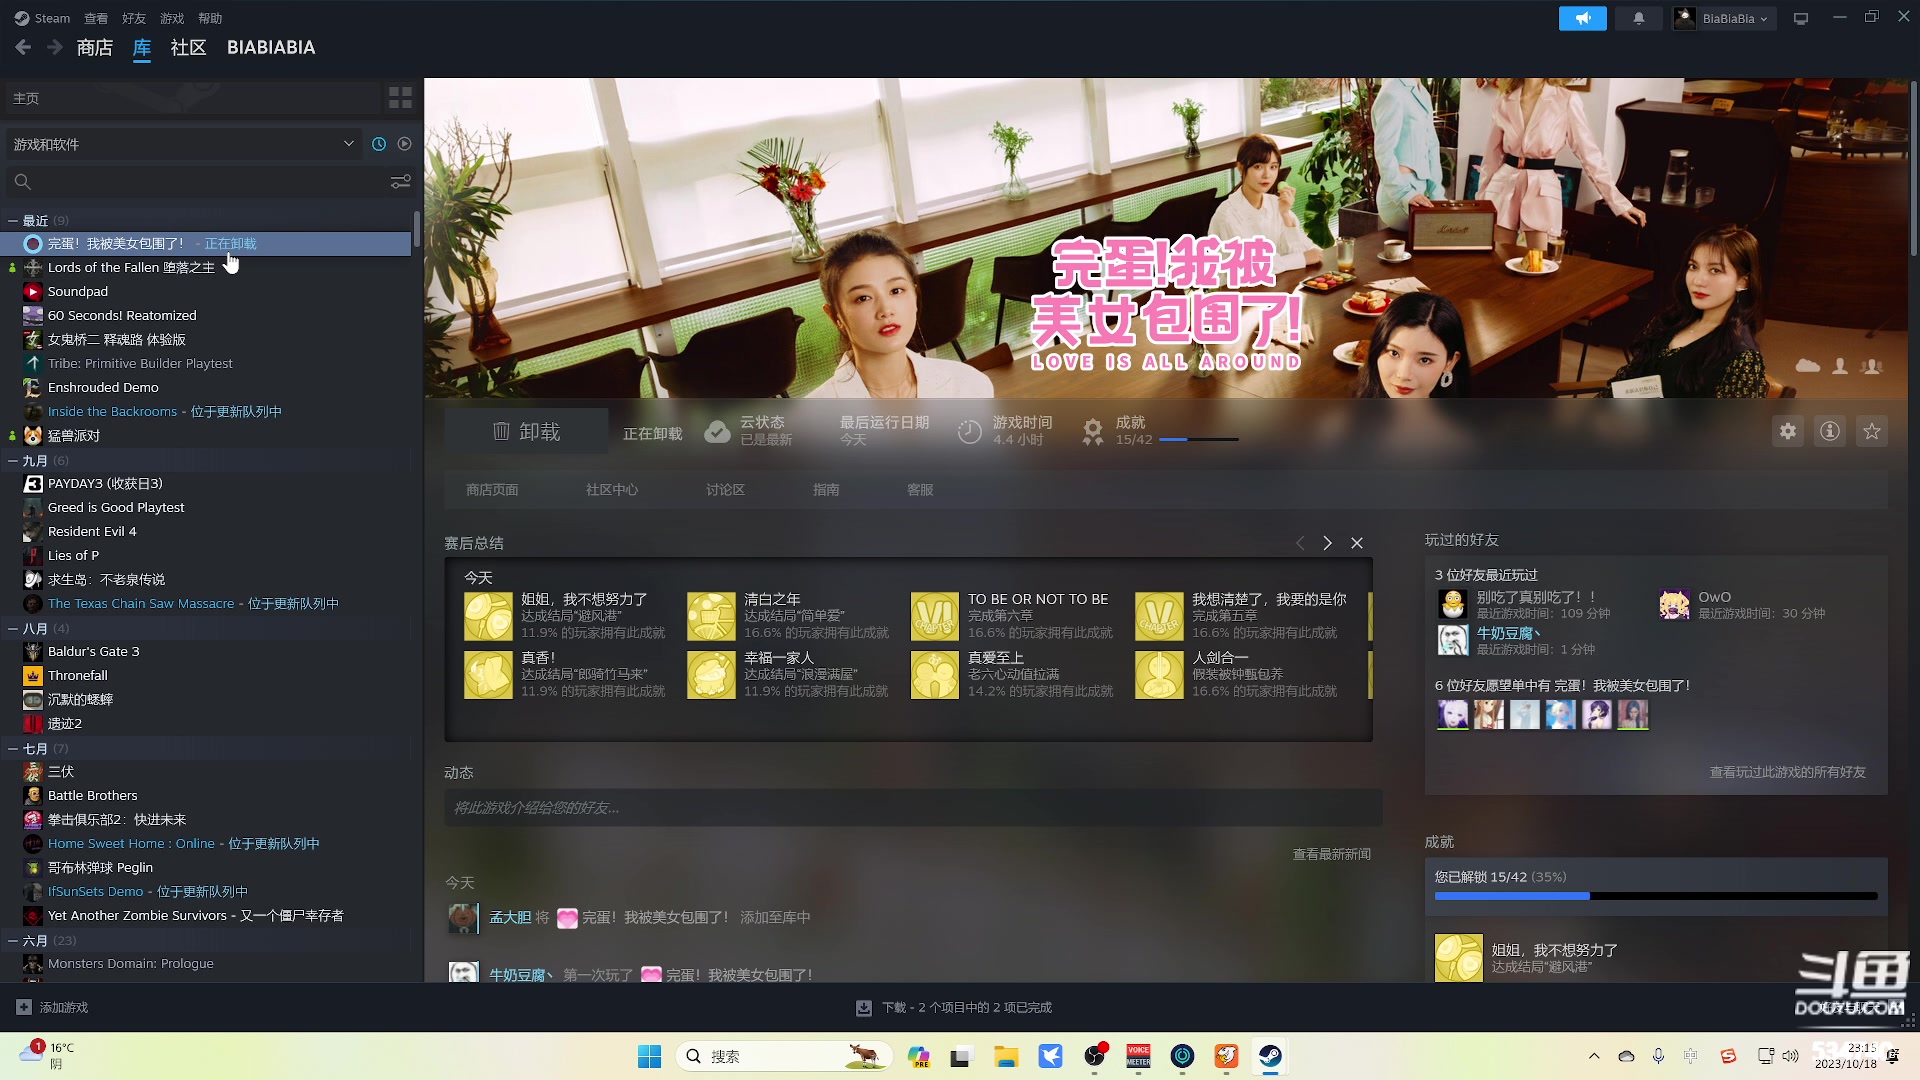Show next post-game summary page
The image size is (1920, 1080).
click(x=1328, y=543)
